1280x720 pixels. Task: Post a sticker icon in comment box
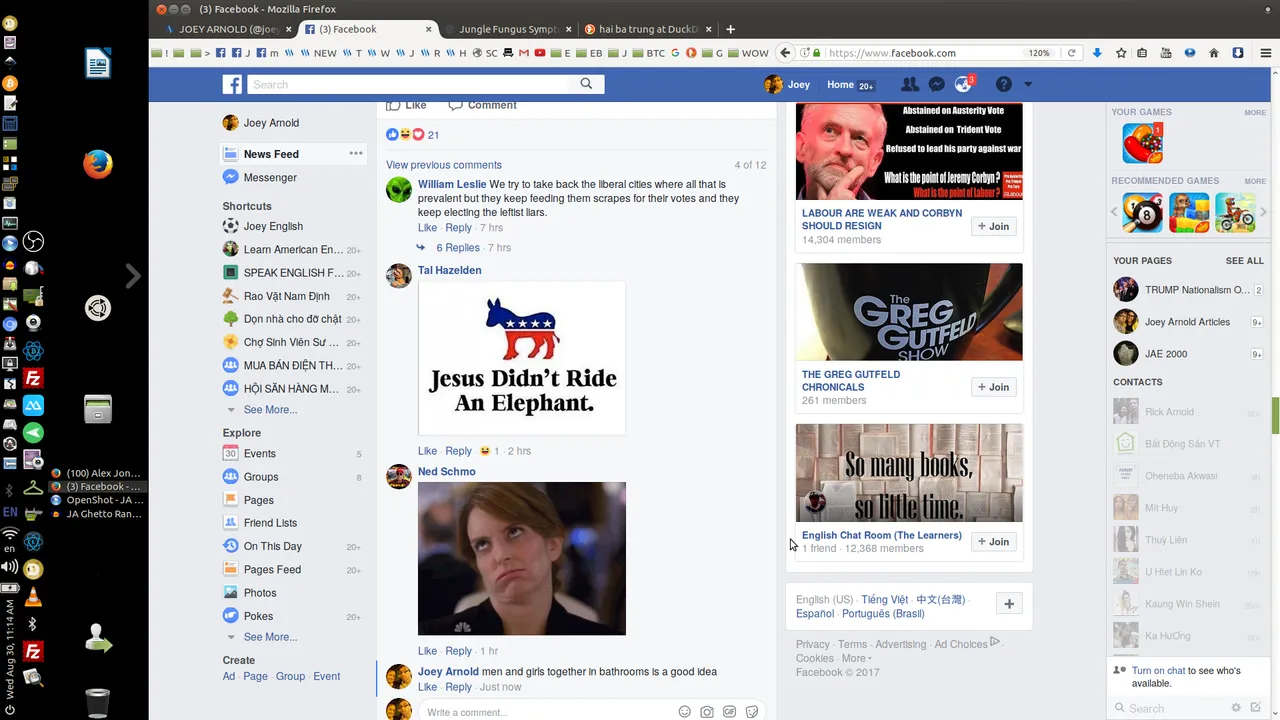(x=752, y=712)
